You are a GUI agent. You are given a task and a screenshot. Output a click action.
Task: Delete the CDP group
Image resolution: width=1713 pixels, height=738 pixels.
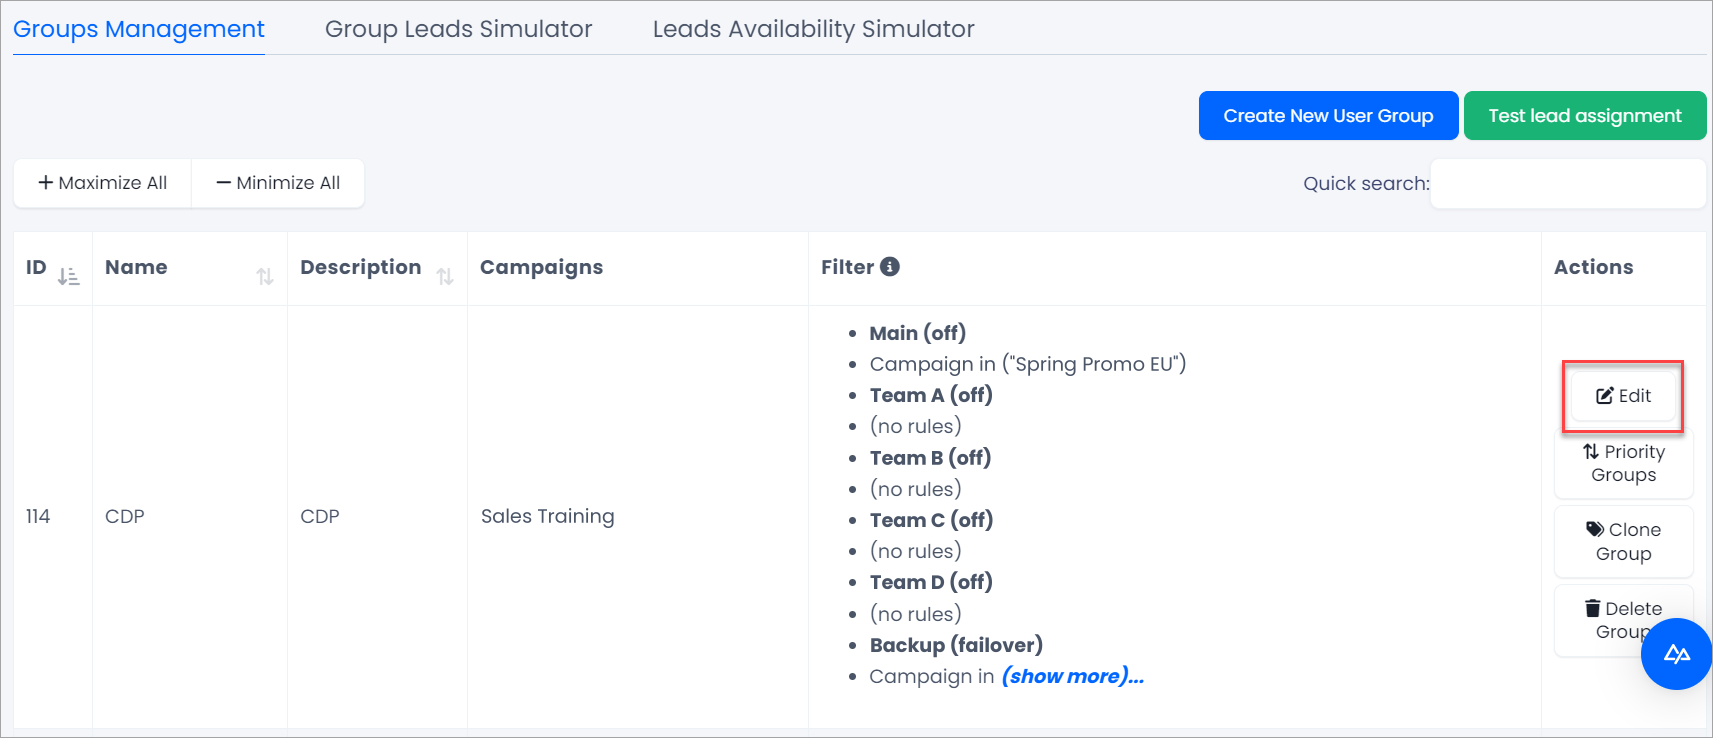pos(1623,620)
